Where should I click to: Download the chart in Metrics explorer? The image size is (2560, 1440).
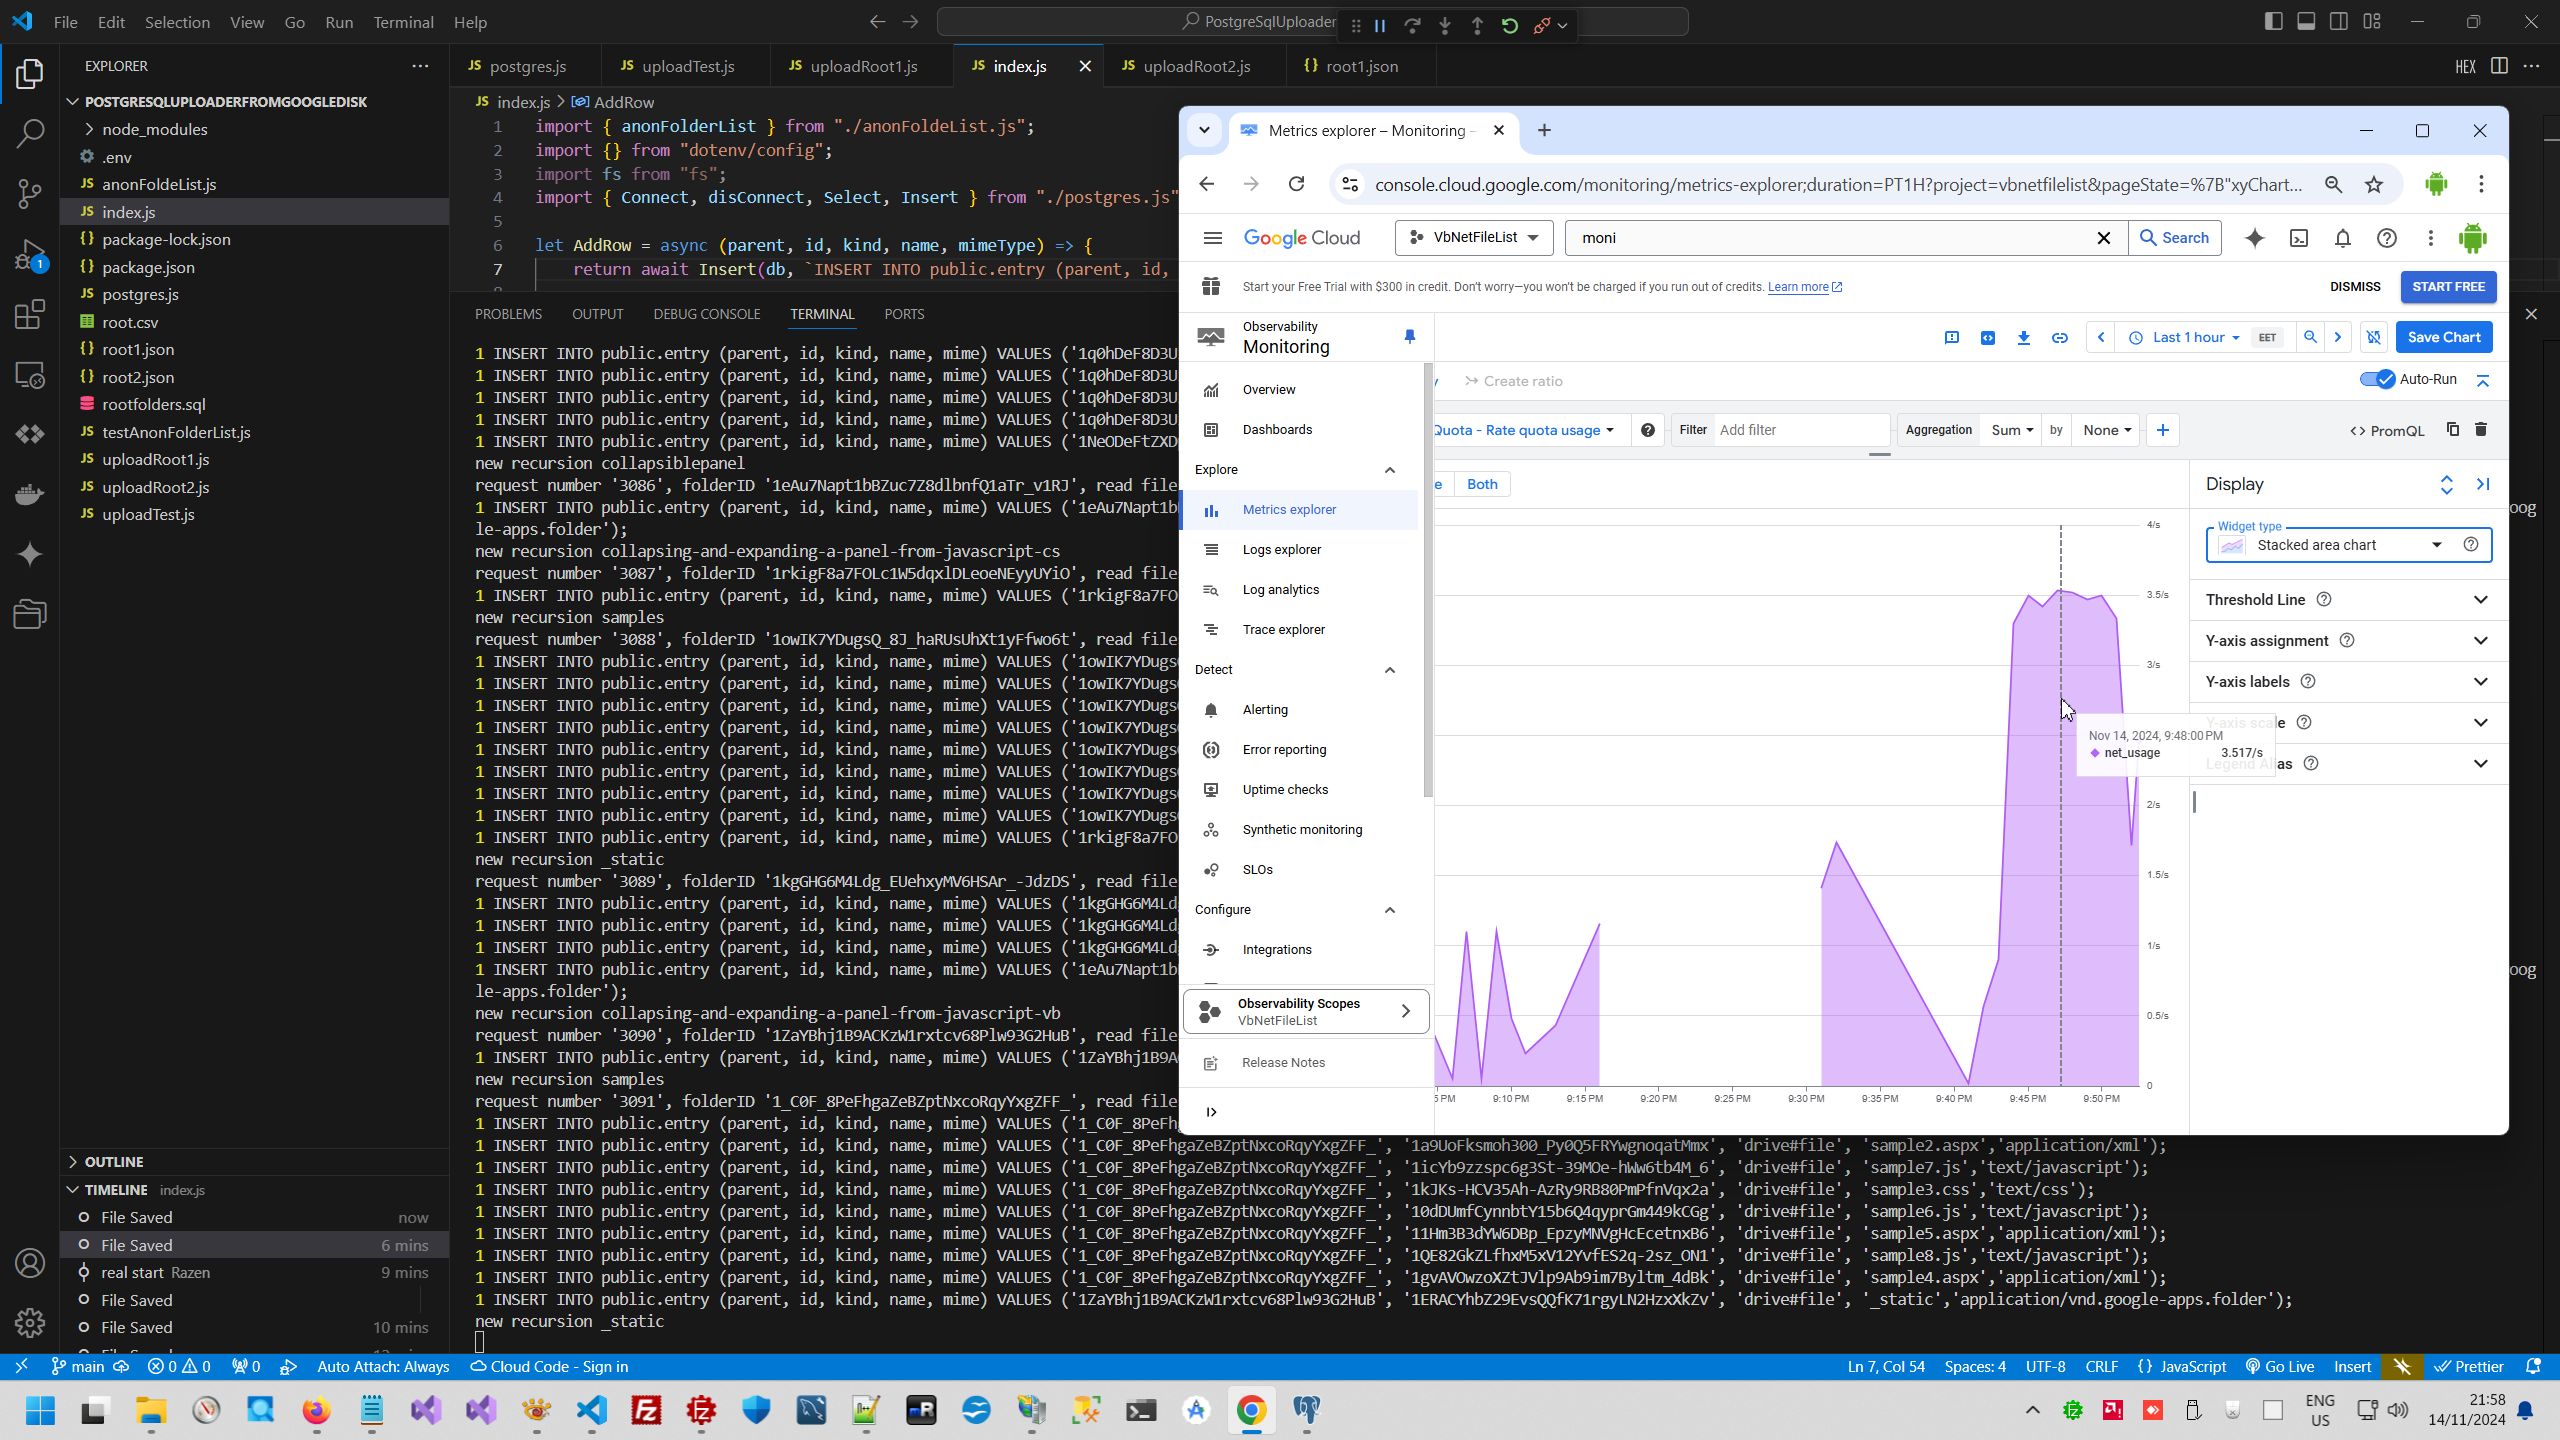[2023, 338]
